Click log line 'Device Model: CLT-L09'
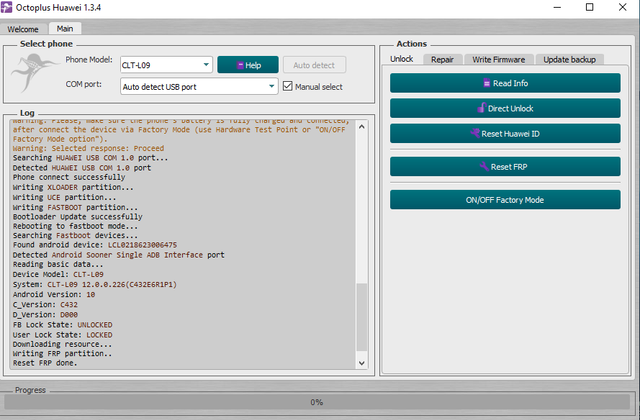640x420 pixels. pyautogui.click(x=58, y=274)
